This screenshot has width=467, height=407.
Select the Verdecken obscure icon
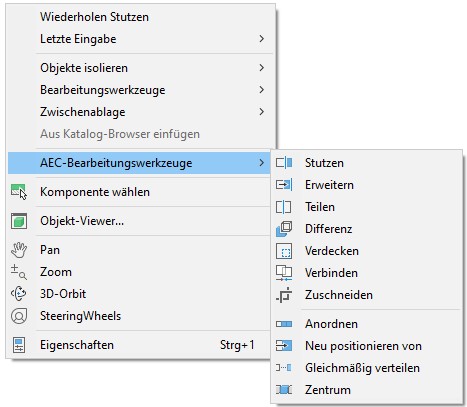point(284,251)
